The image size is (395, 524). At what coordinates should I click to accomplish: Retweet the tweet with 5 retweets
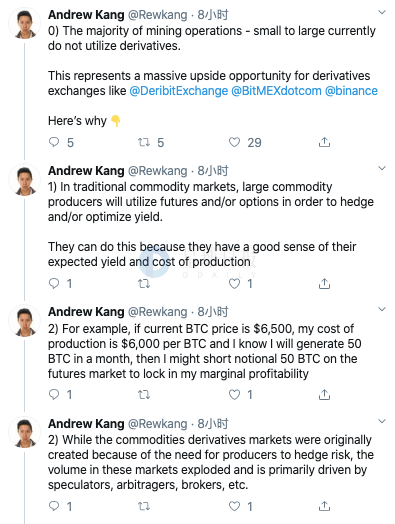pyautogui.click(x=144, y=142)
